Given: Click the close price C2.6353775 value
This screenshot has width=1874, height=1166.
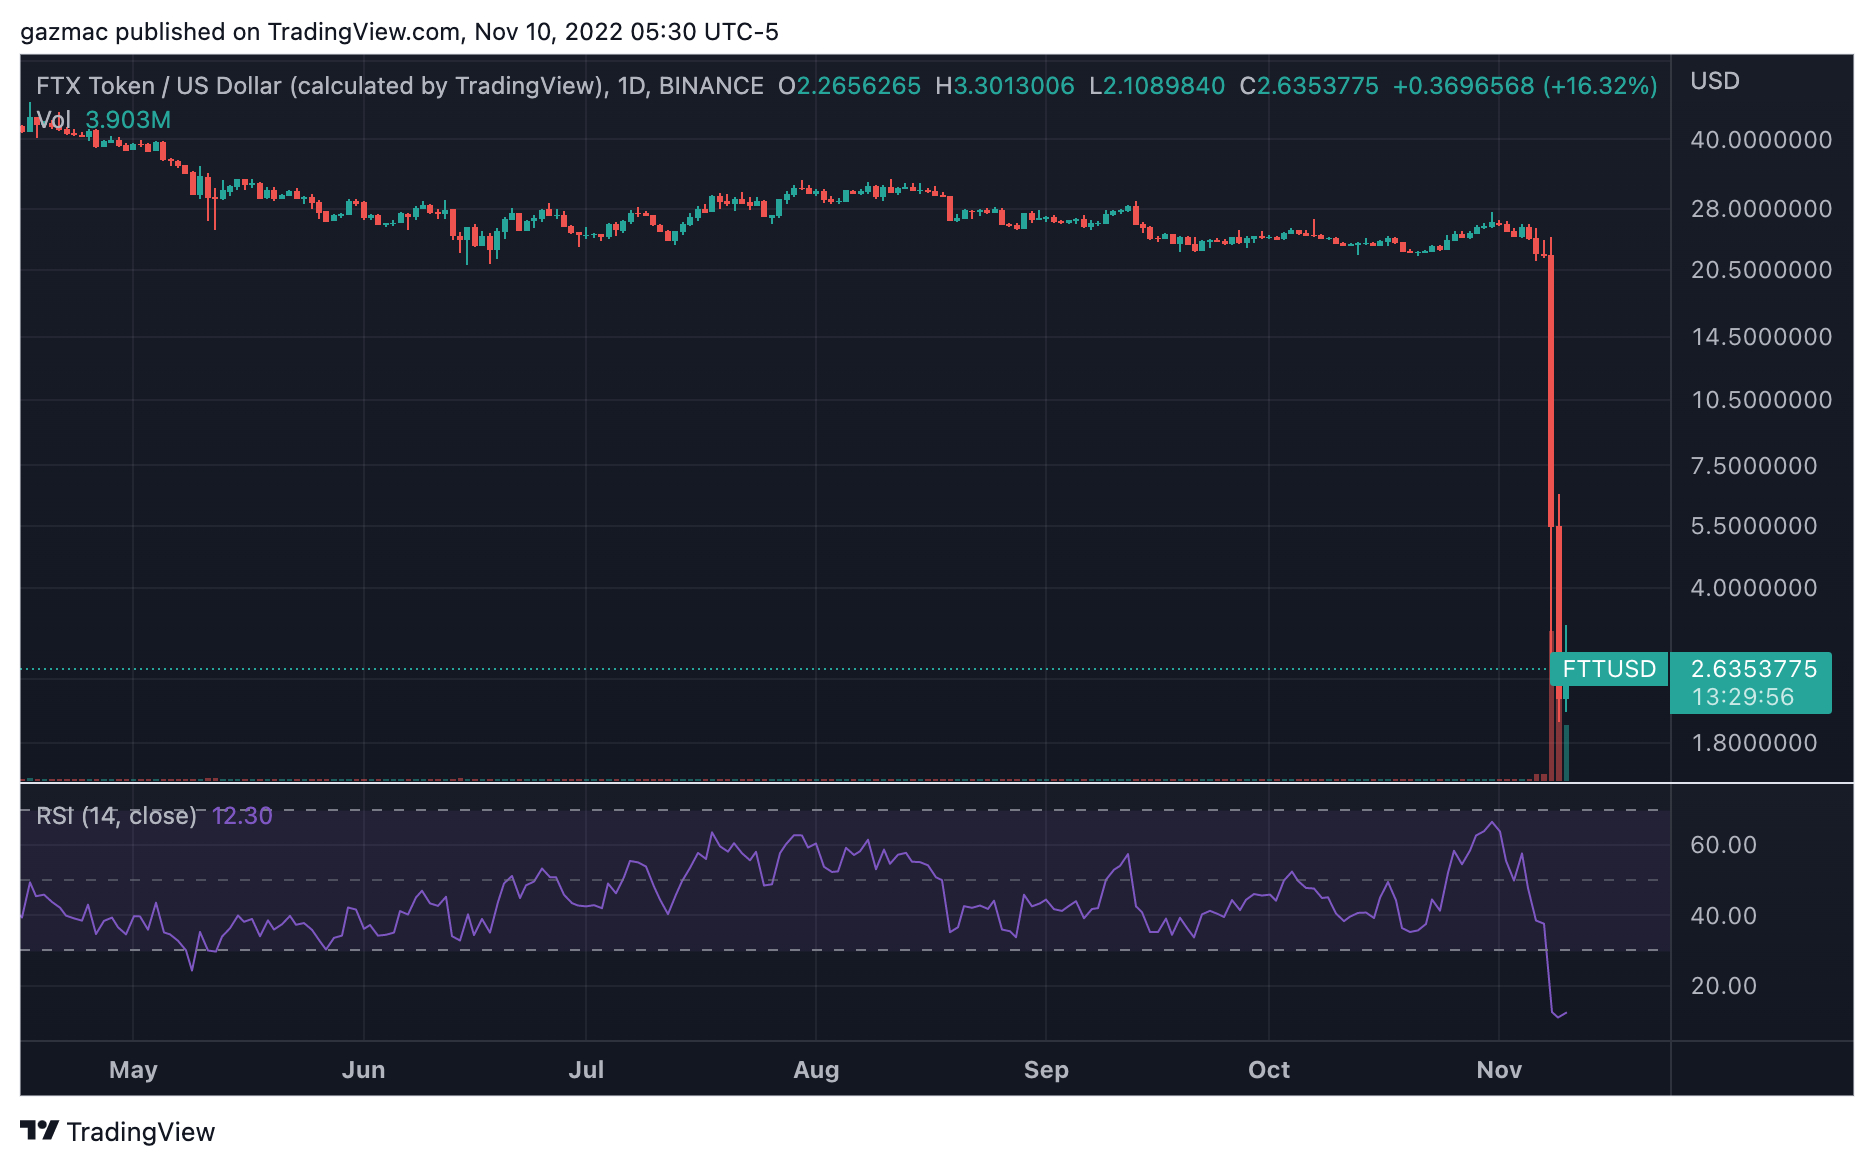Looking at the screenshot, I should (1309, 86).
